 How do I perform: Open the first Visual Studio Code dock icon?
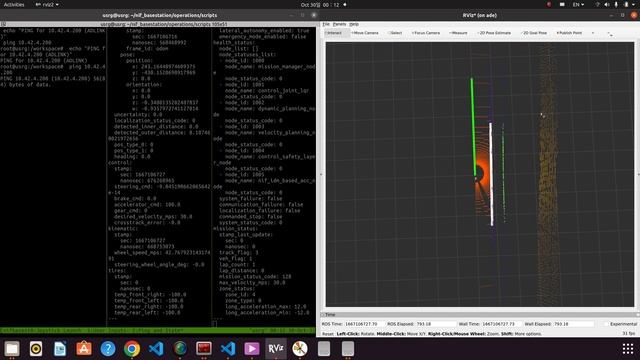point(156,349)
